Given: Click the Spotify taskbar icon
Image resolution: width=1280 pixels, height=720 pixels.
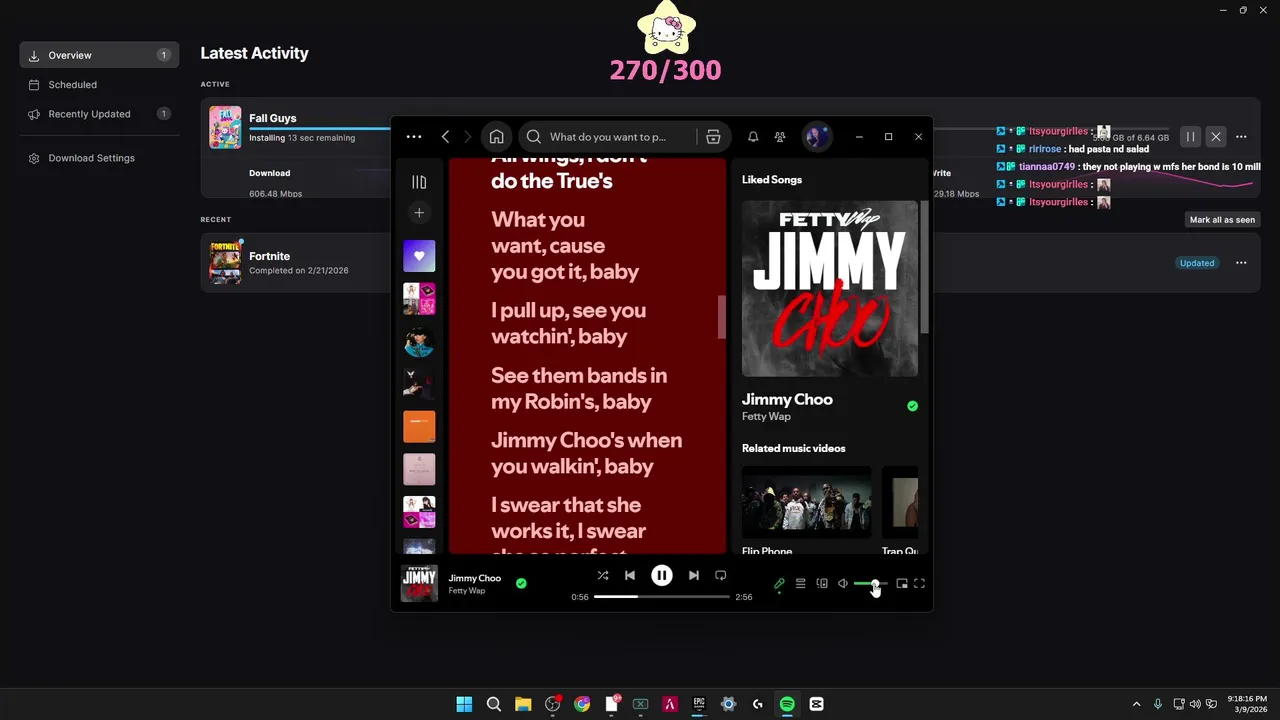Looking at the screenshot, I should (787, 704).
